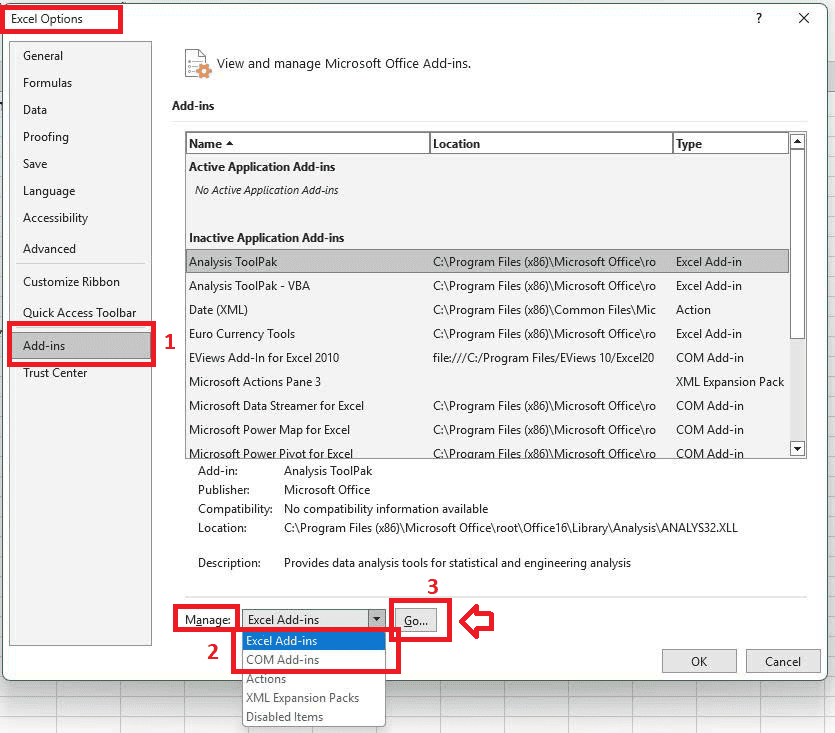Click the scrollbar down arrow
The width and height of the screenshot is (835, 733).
tap(798, 448)
